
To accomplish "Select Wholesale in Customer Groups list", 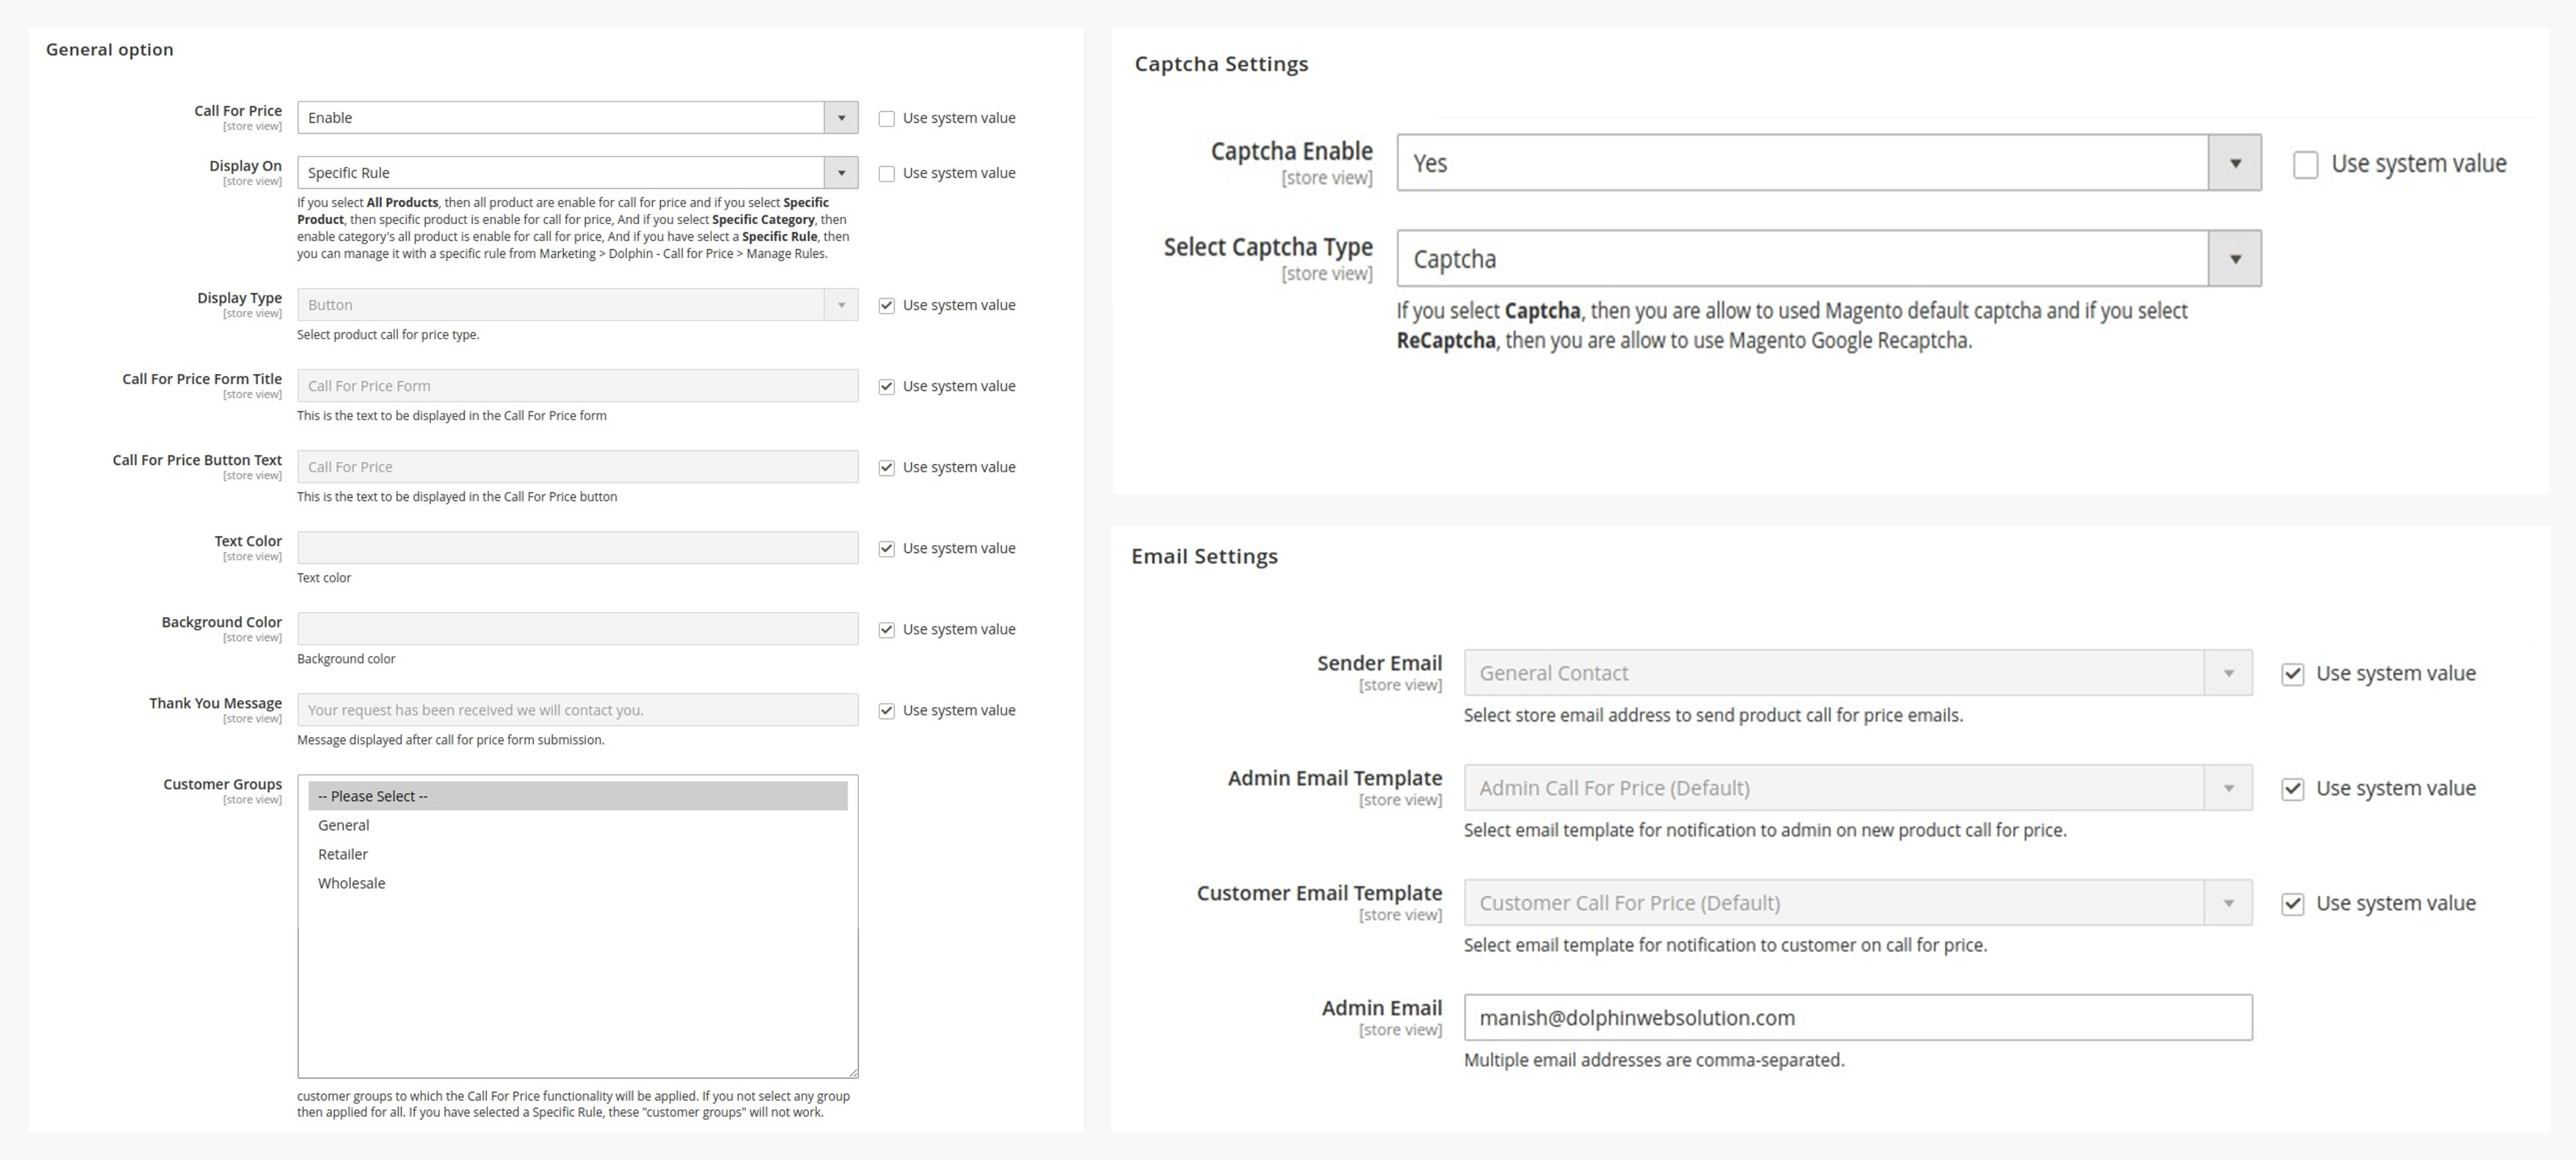I will [578, 883].
